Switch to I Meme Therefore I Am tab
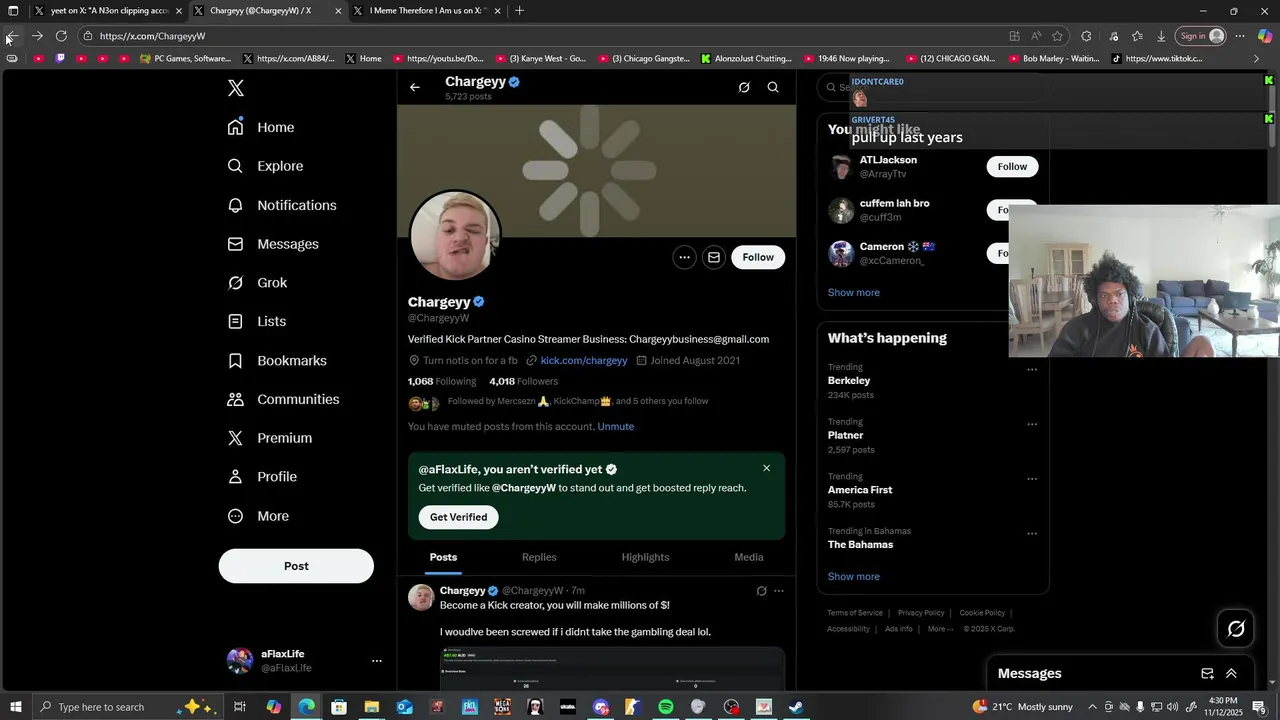This screenshot has height=720, width=1280. point(427,11)
